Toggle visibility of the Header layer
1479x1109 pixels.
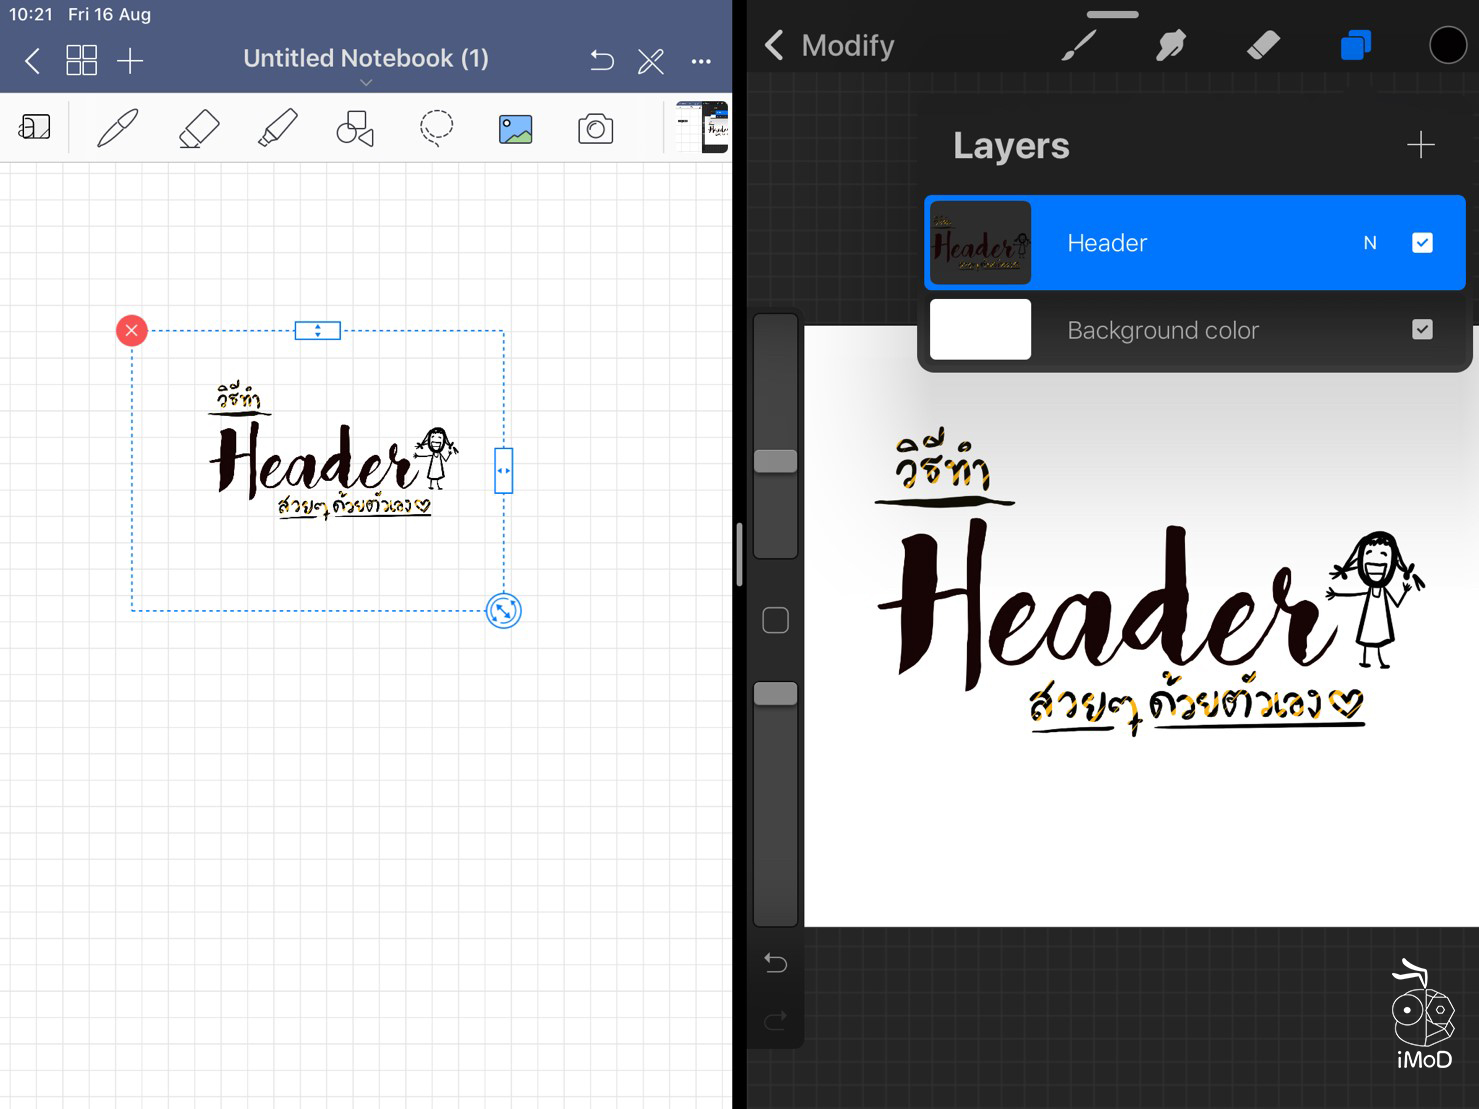[1422, 242]
